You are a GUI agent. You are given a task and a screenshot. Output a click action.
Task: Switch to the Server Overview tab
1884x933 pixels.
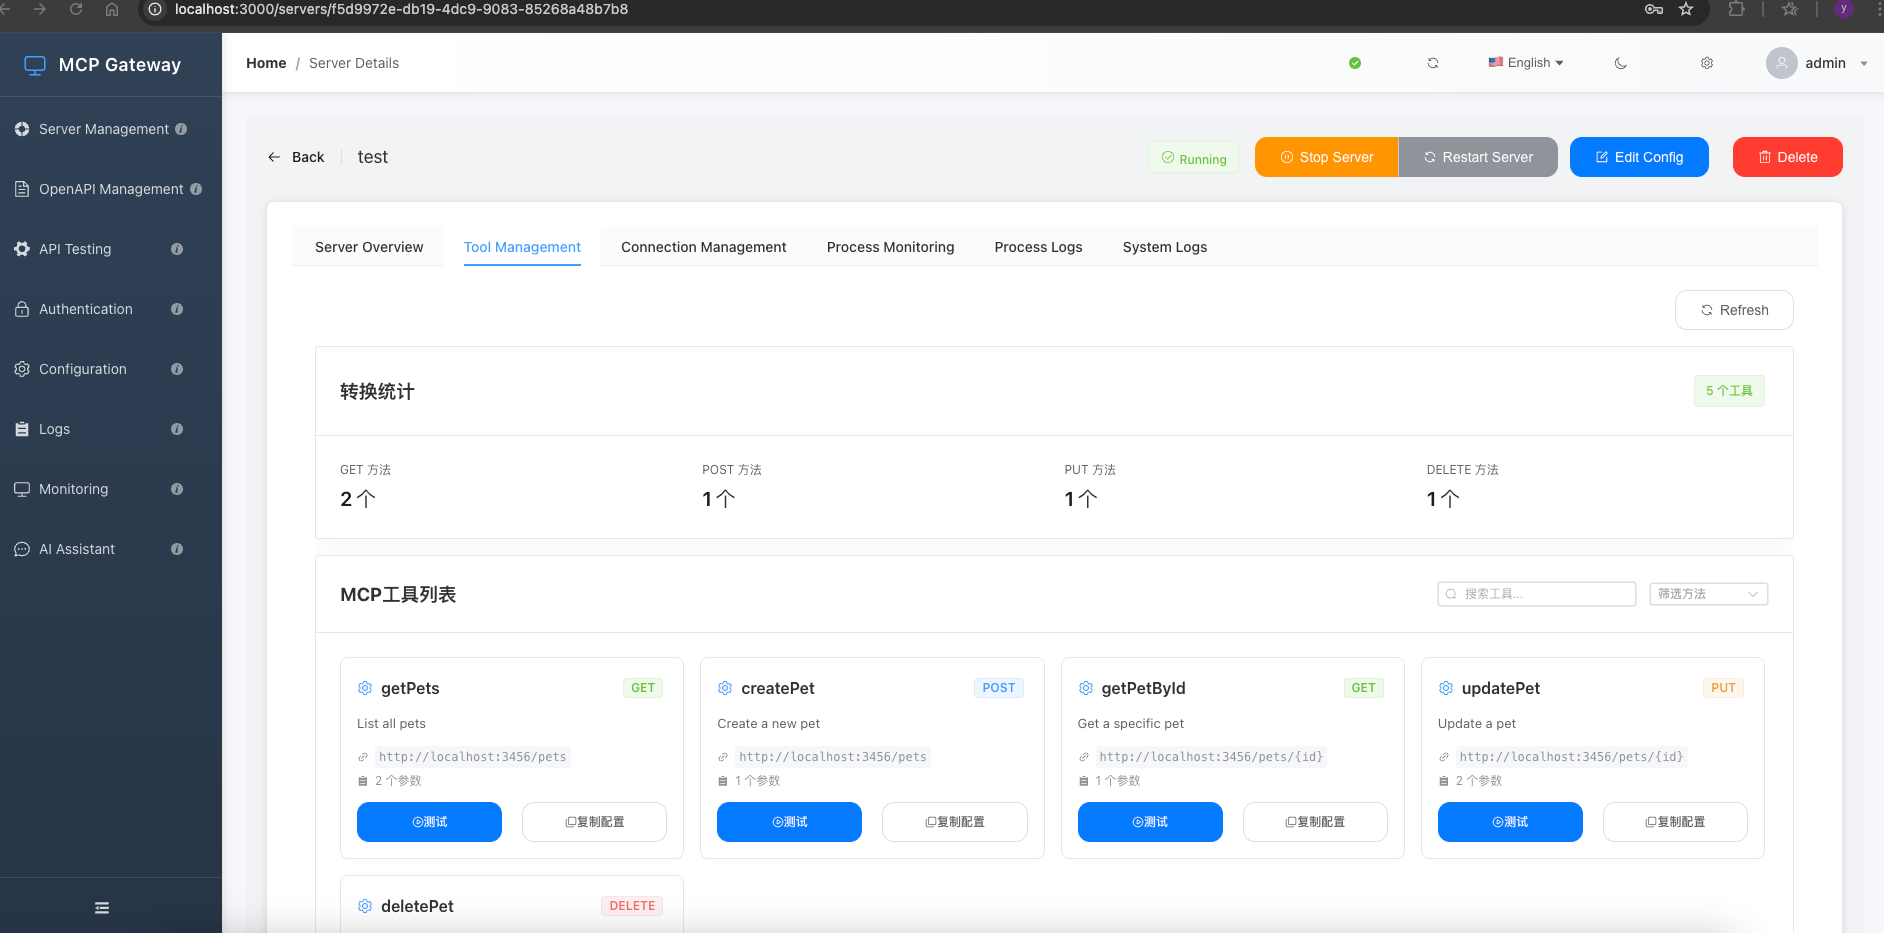pos(369,247)
